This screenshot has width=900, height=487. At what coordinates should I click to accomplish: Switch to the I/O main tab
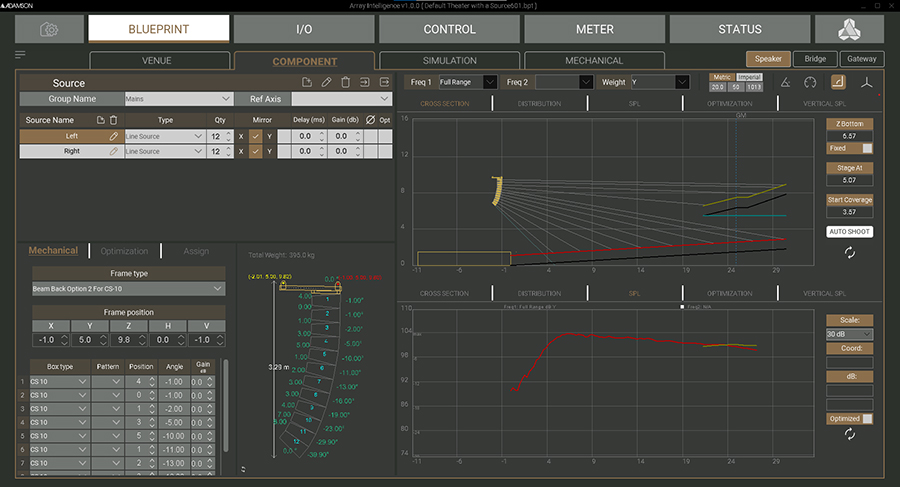(x=304, y=29)
